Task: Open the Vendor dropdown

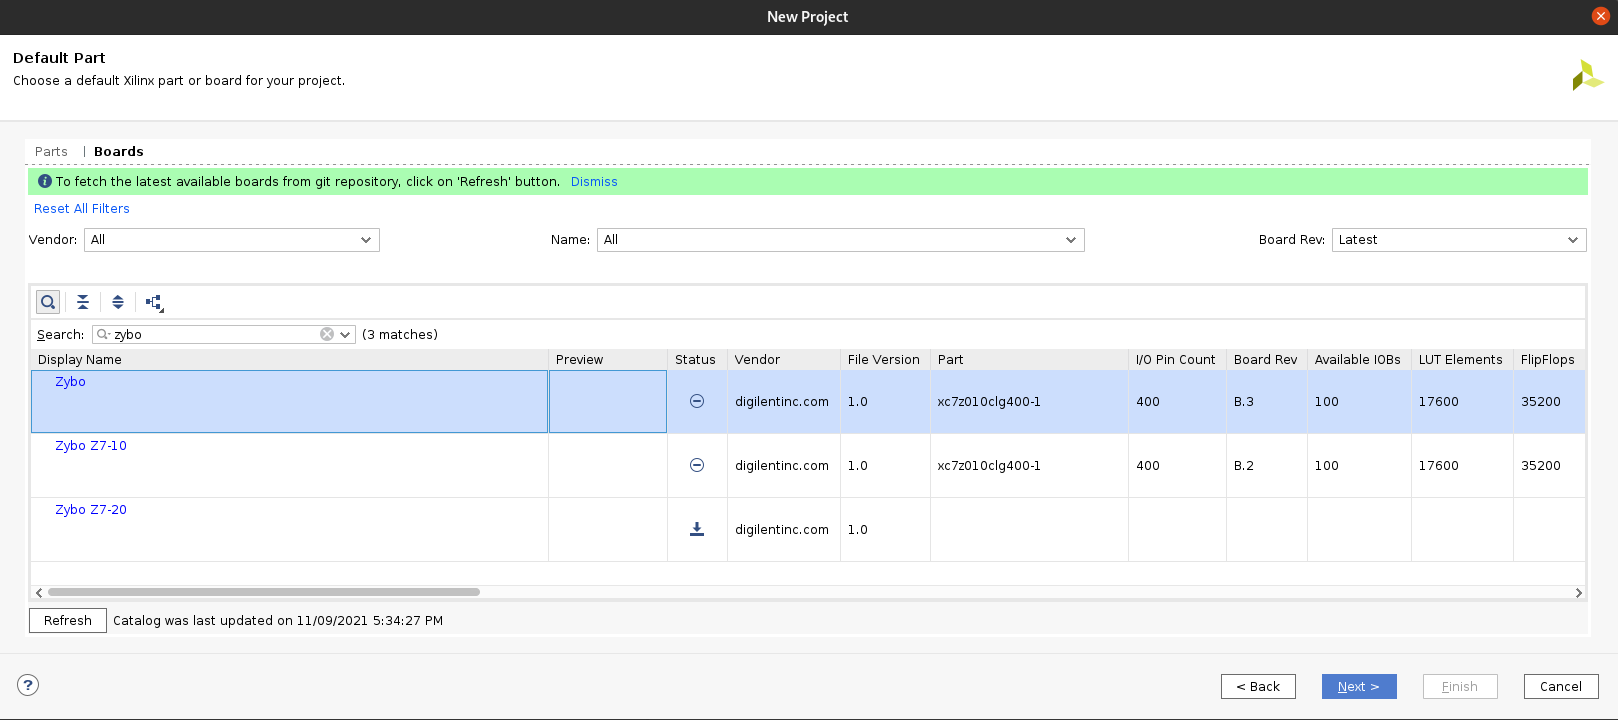Action: [x=232, y=240]
